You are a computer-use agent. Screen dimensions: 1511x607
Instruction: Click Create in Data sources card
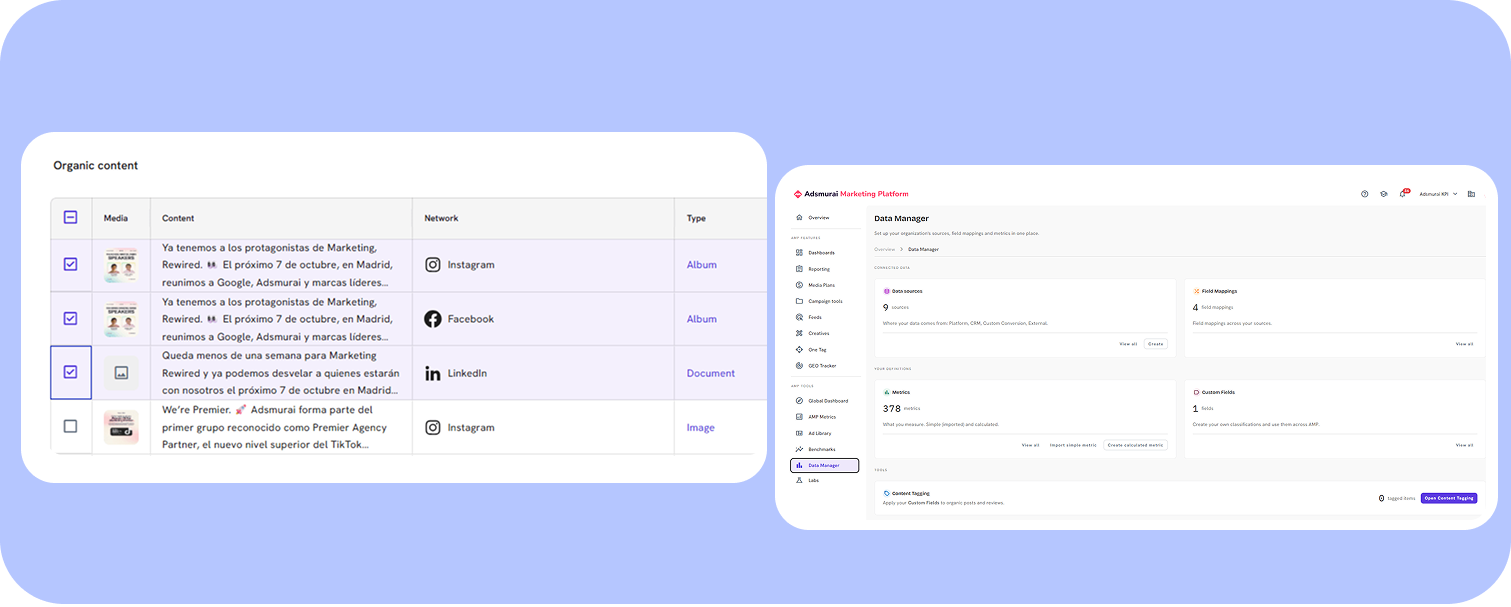click(1156, 344)
